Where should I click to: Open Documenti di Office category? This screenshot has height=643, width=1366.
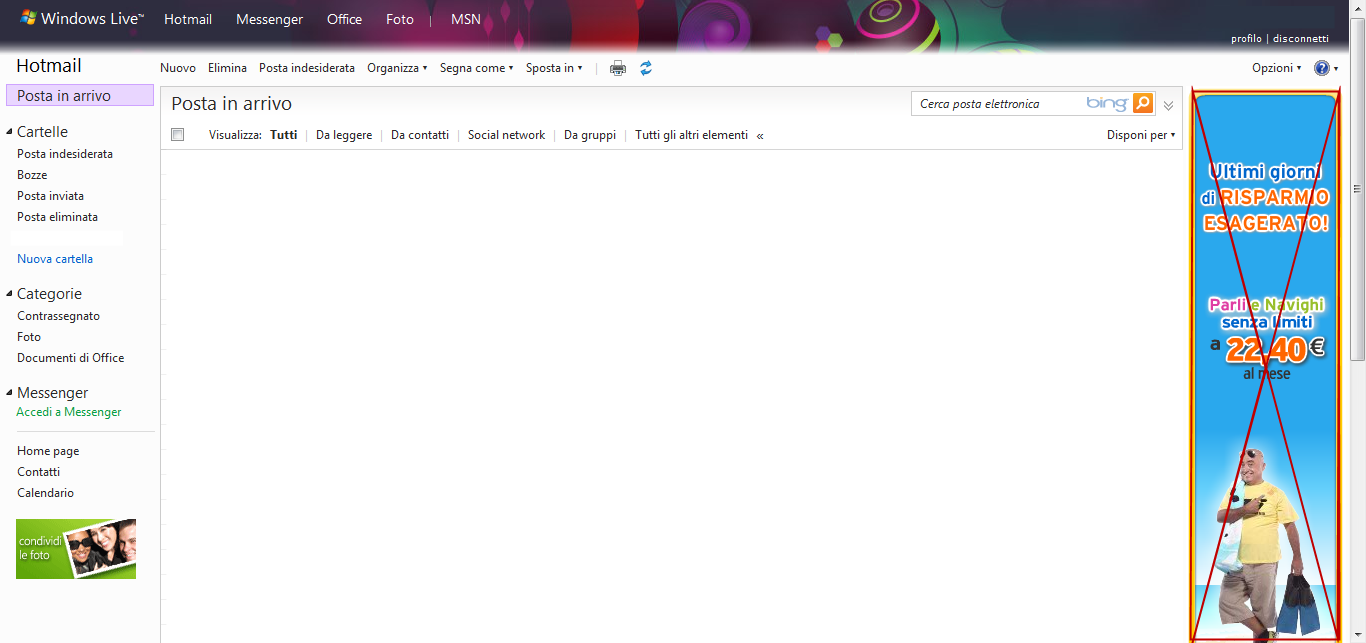pos(71,358)
